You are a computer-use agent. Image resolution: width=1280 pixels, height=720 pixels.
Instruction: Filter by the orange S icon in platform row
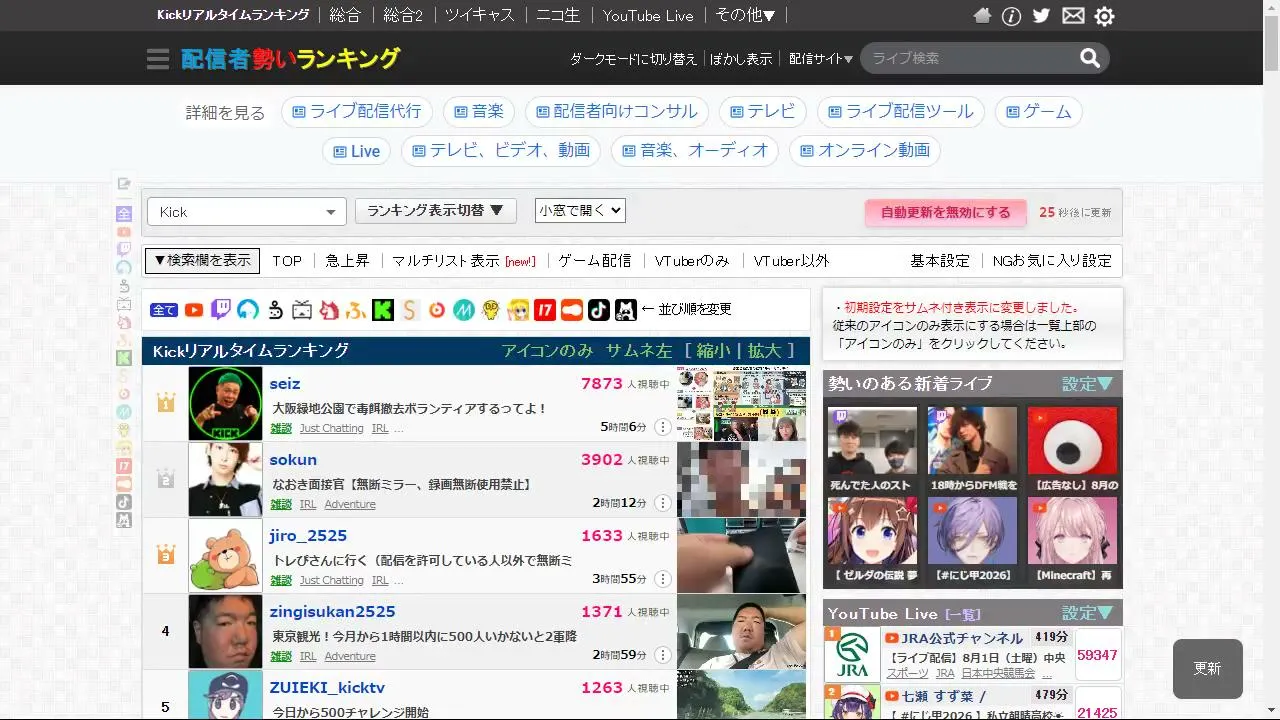pos(410,310)
